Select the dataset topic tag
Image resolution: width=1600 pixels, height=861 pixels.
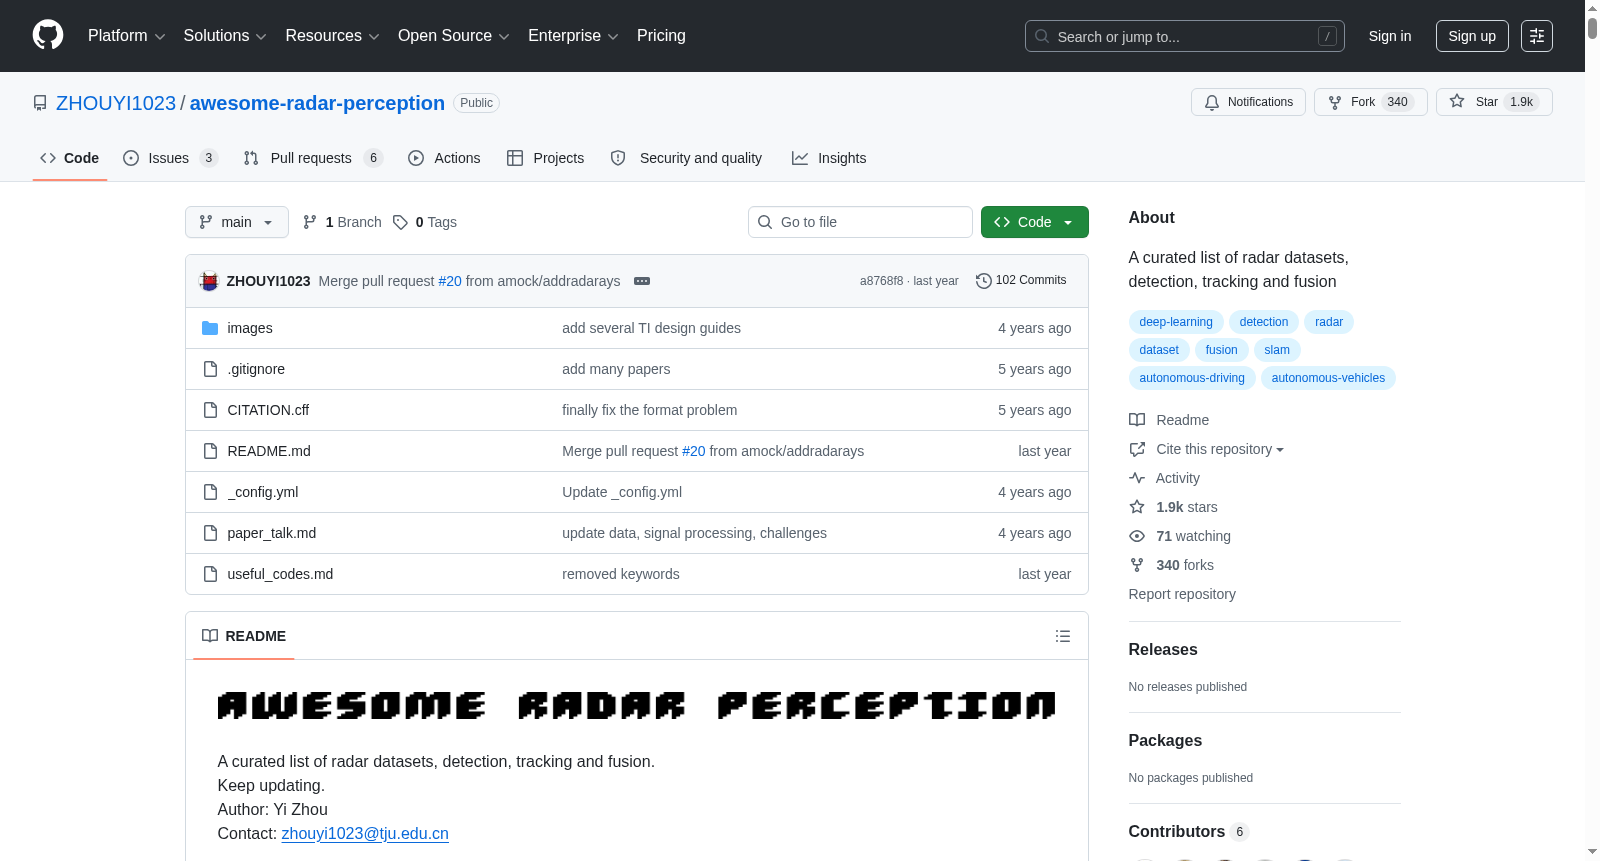coord(1159,350)
